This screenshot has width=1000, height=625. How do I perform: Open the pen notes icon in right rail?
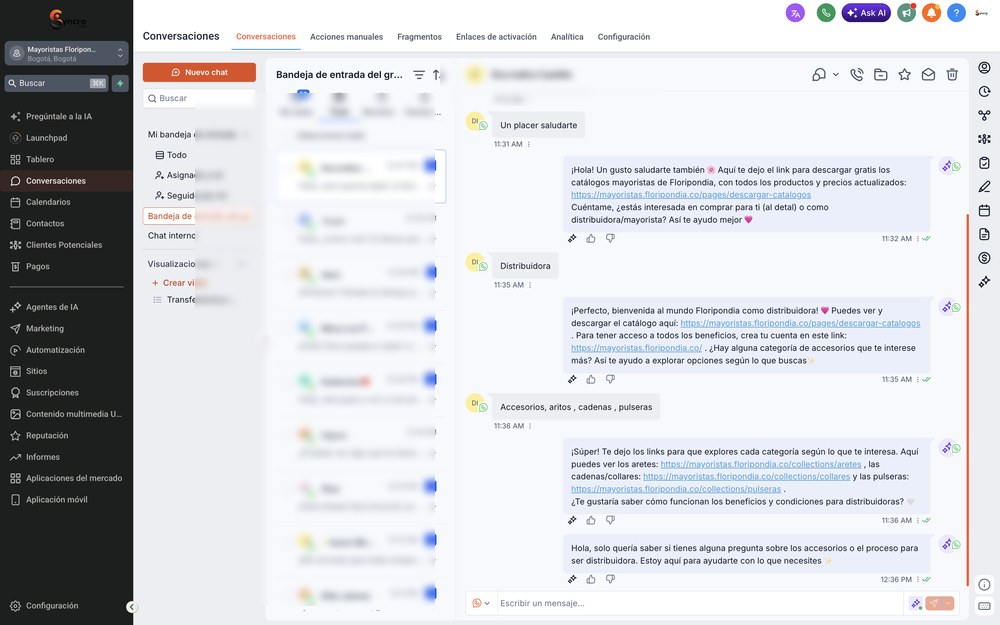984,187
